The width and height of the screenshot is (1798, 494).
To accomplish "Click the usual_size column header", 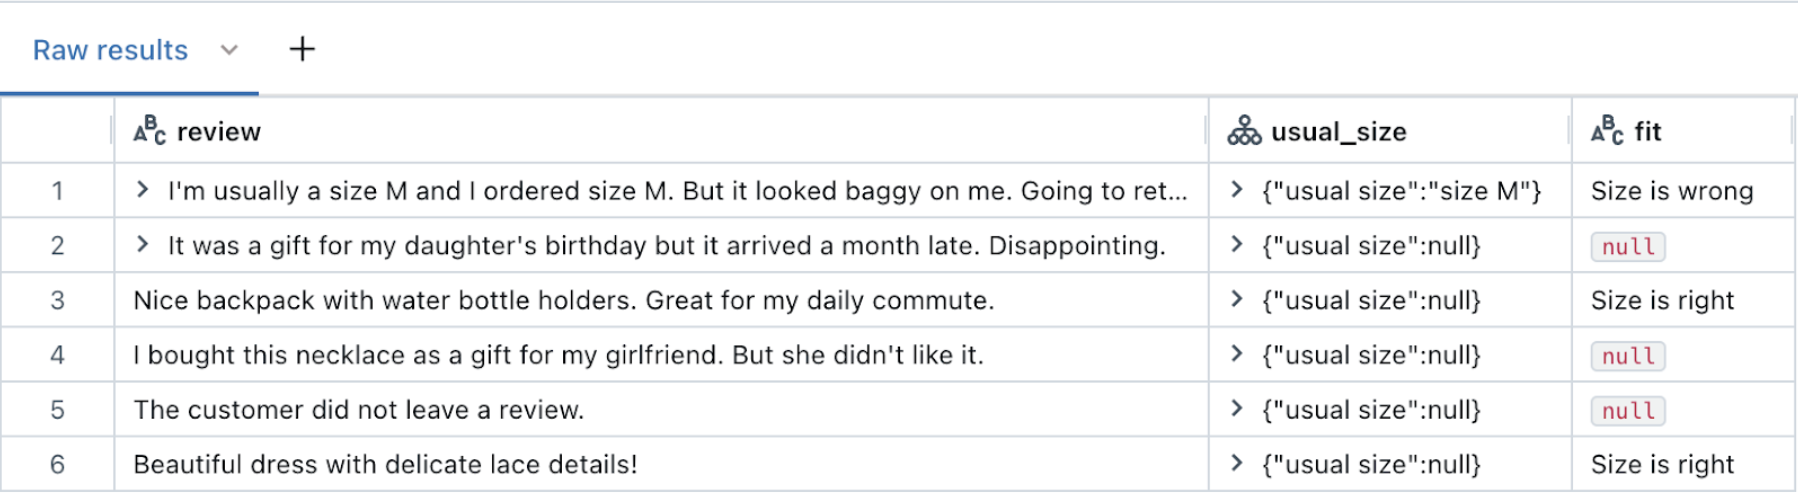I will [x=1338, y=132].
